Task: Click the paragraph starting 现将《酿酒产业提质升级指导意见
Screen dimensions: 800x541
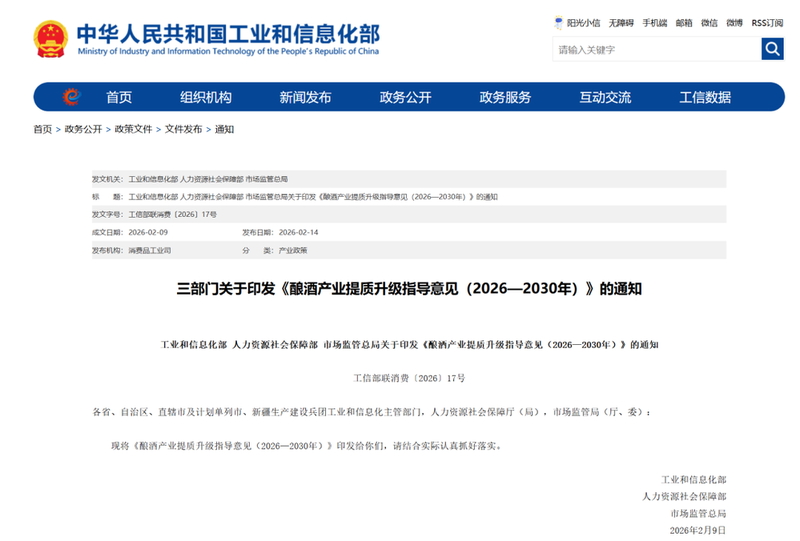Action: click(307, 446)
